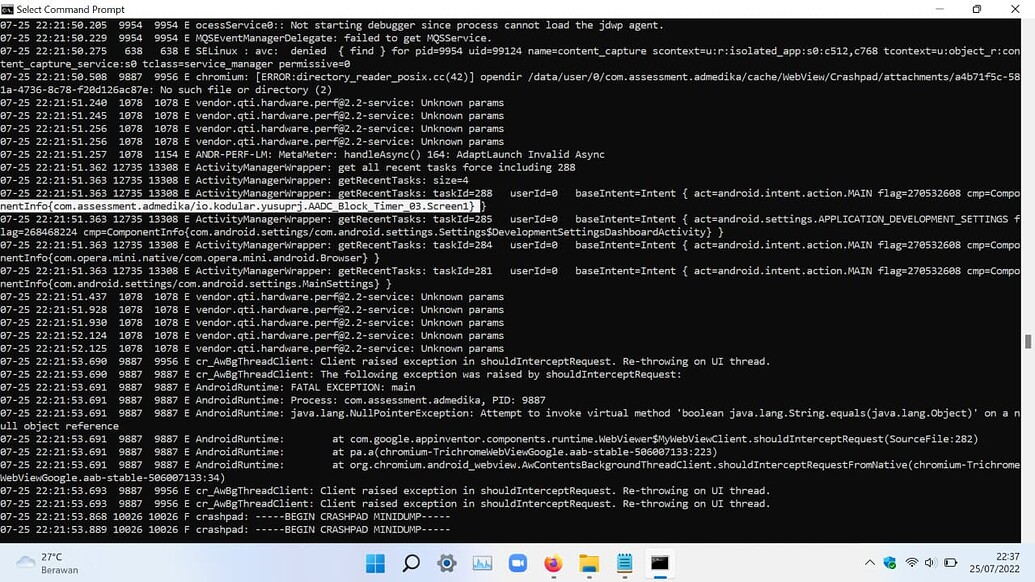Switch to Firefox browser
Screen dimensions: 1035x582
tap(553, 564)
